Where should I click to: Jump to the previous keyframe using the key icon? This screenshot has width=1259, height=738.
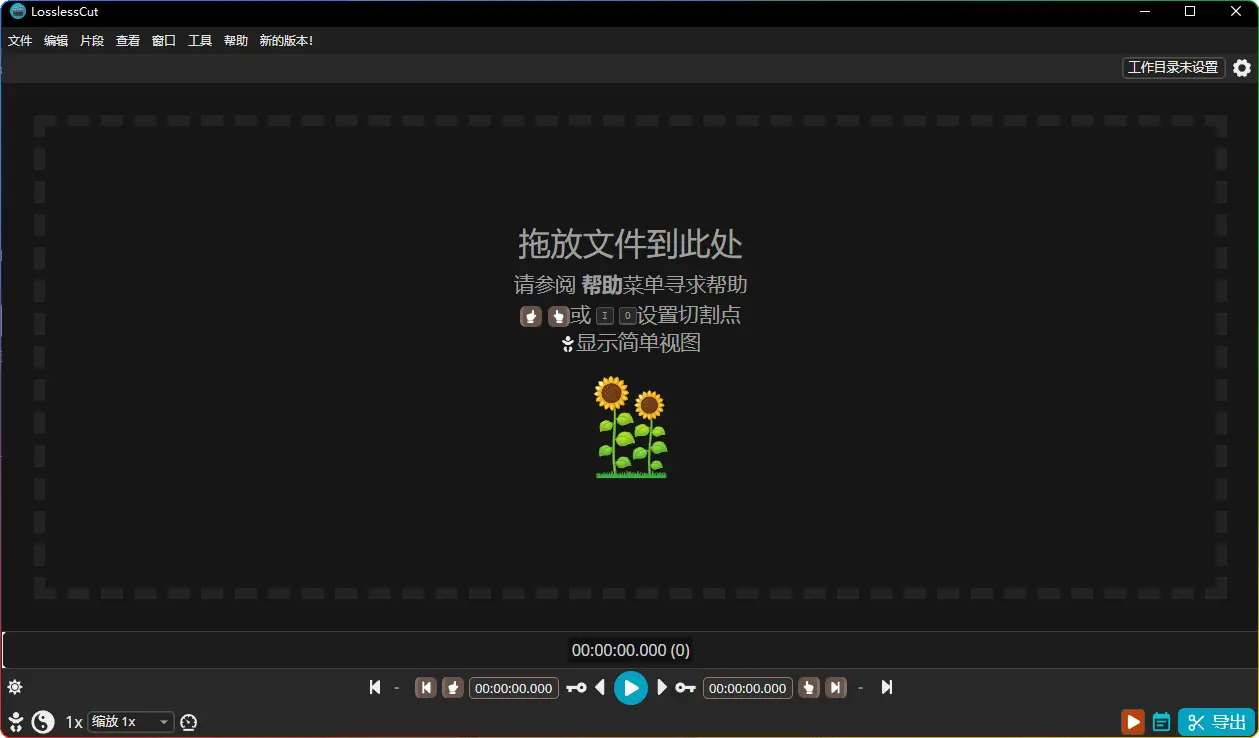pyautogui.click(x=576, y=688)
